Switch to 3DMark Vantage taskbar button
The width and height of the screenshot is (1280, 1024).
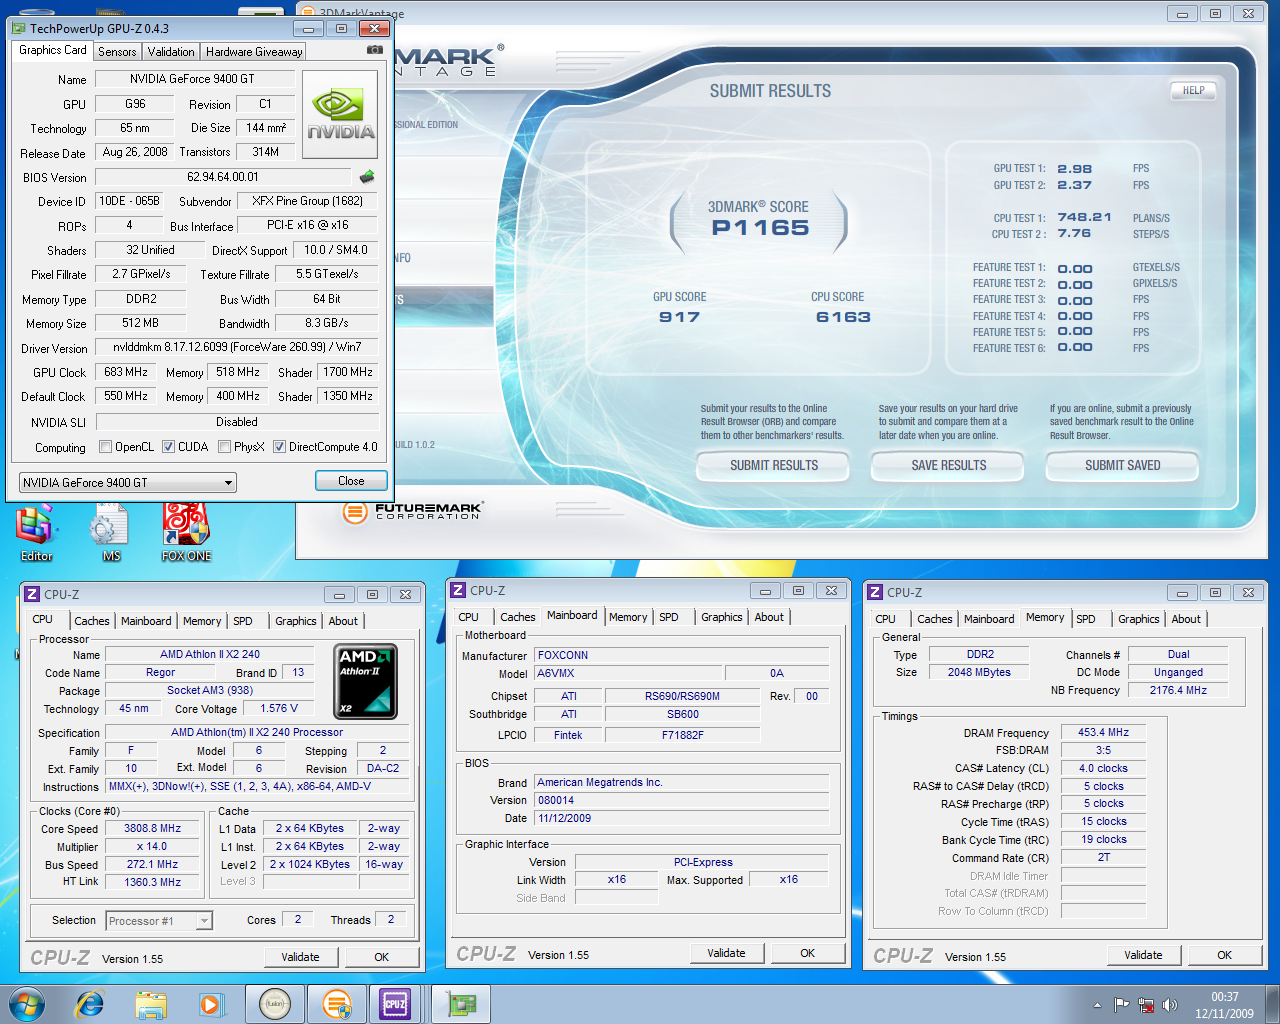pyautogui.click(x=338, y=1003)
